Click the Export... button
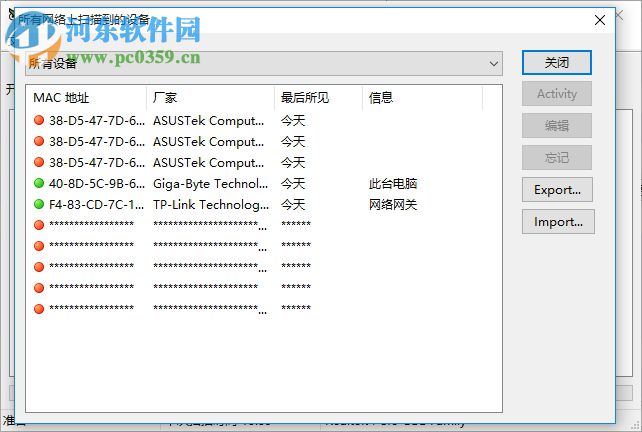This screenshot has width=642, height=432. 557,190
